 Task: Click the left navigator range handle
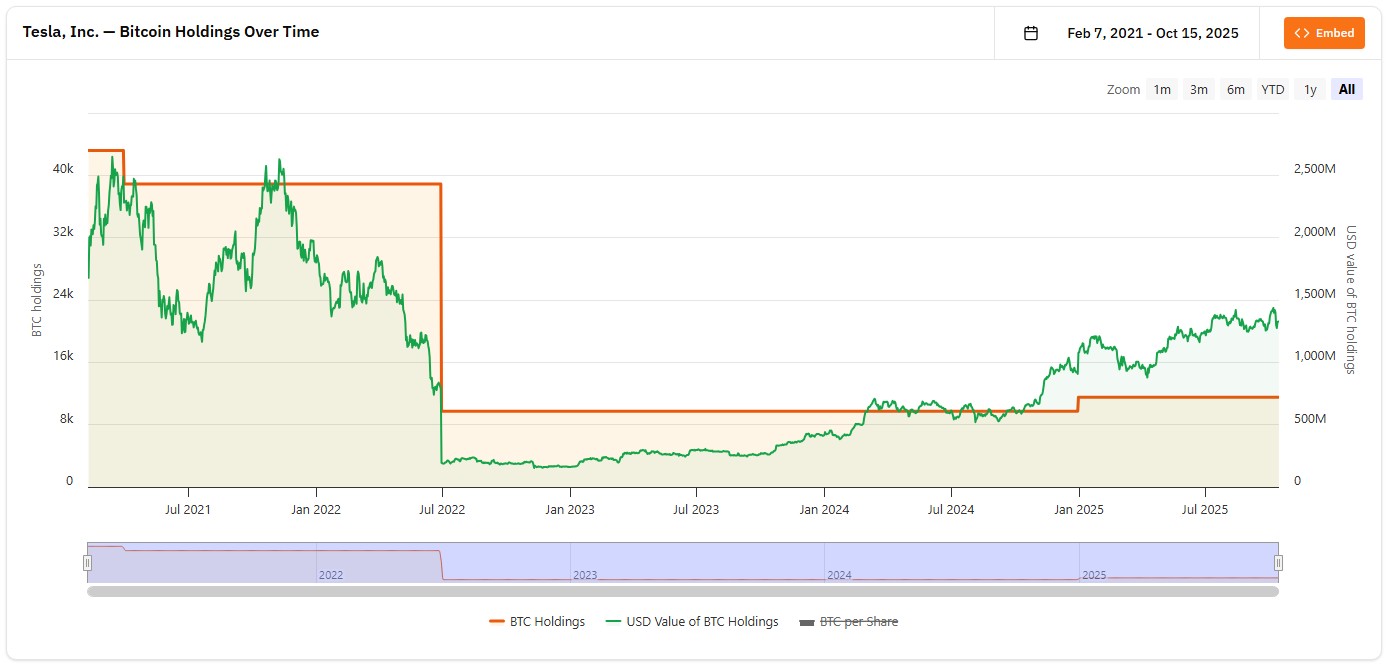(88, 563)
